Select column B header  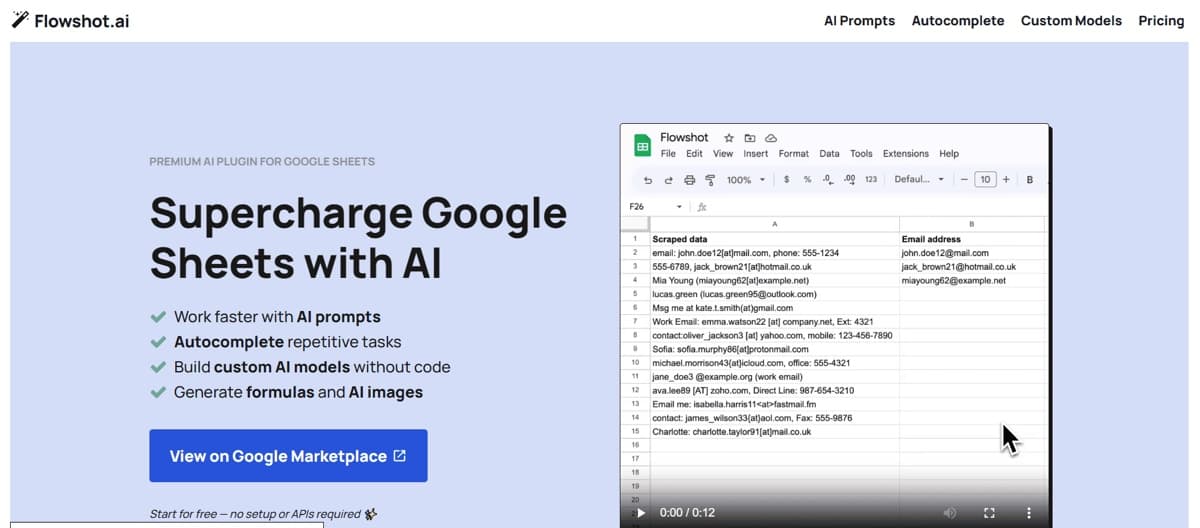point(971,224)
